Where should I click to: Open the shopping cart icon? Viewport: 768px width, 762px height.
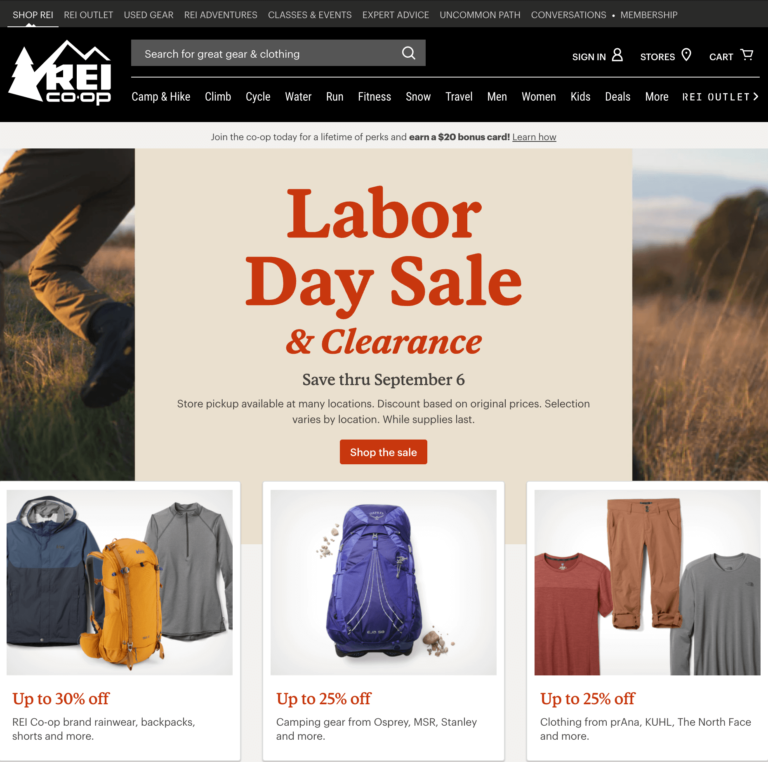(x=746, y=54)
